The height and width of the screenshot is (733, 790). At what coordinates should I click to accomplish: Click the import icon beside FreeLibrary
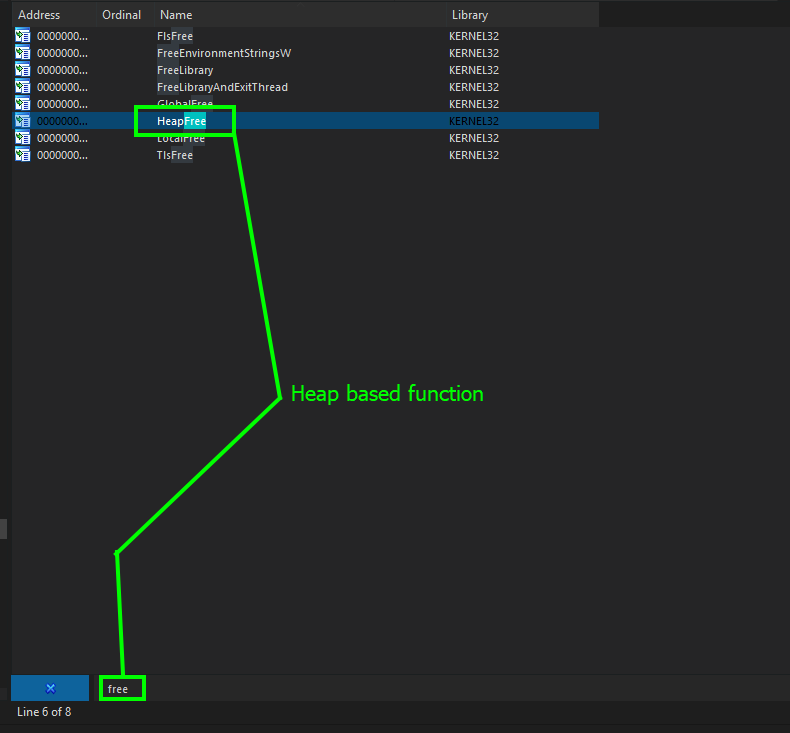click(22, 70)
